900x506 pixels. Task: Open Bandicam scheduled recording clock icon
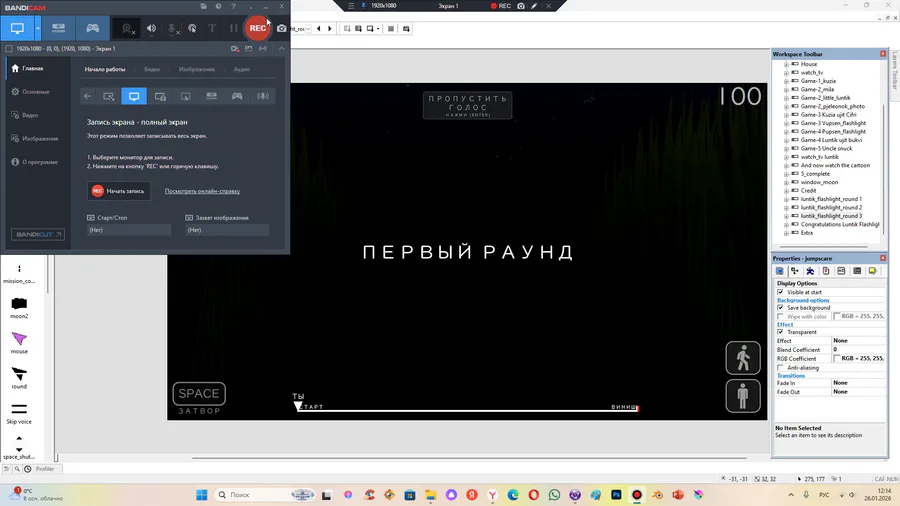(218, 6)
